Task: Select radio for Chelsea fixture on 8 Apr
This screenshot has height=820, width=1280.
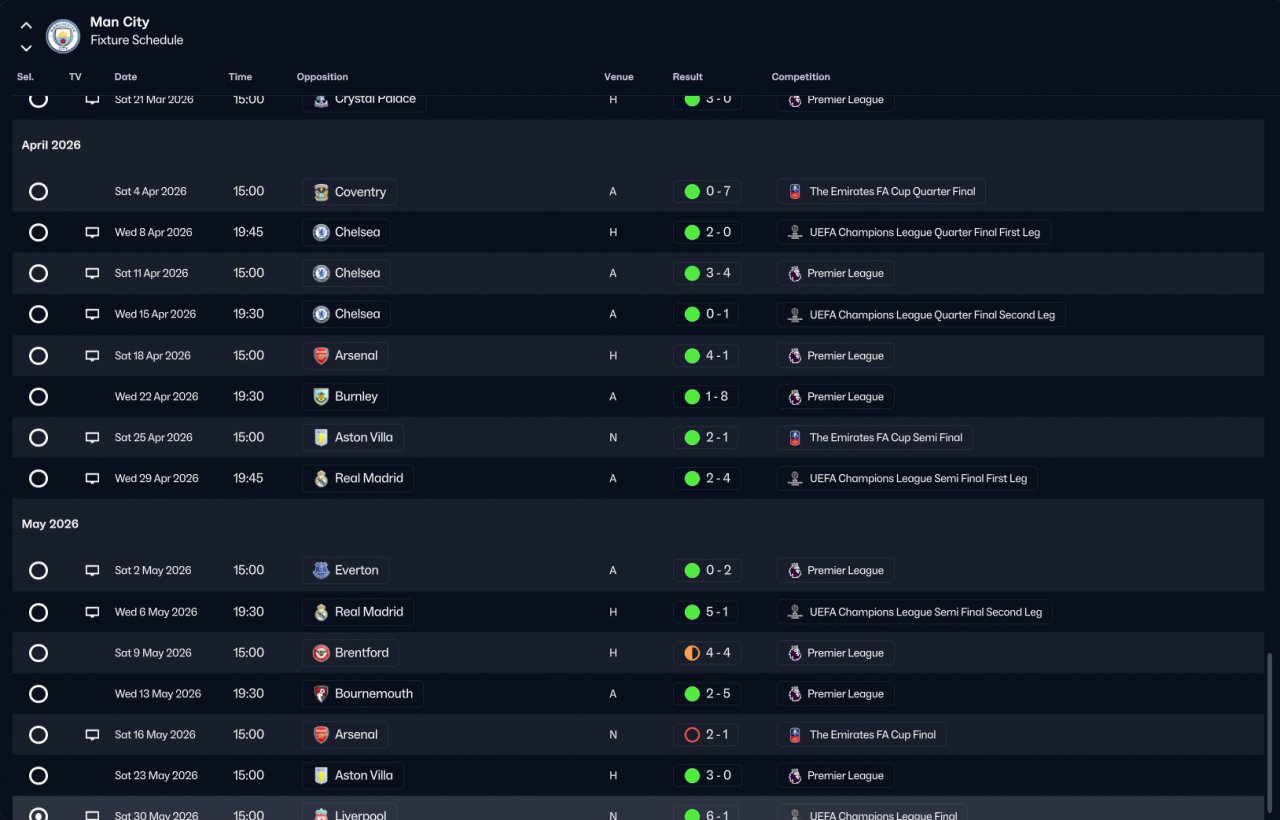Action: [38, 232]
